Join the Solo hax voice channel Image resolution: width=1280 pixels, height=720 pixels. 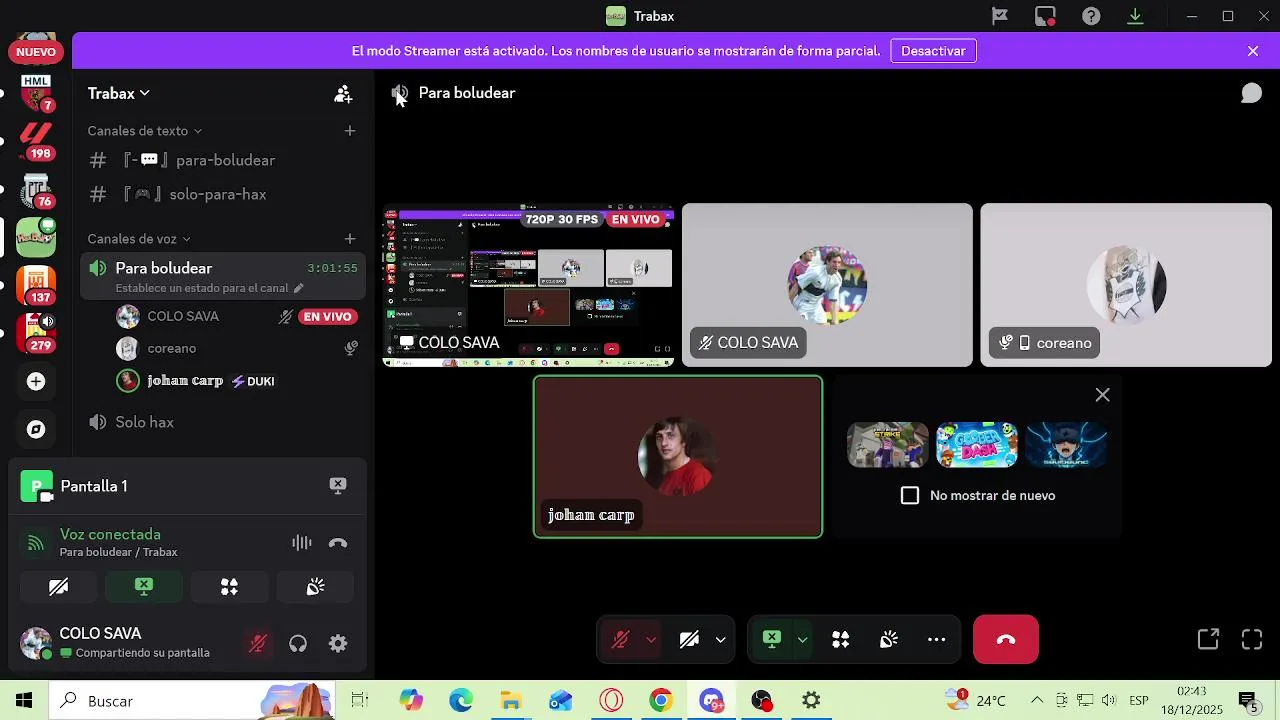(223, 422)
